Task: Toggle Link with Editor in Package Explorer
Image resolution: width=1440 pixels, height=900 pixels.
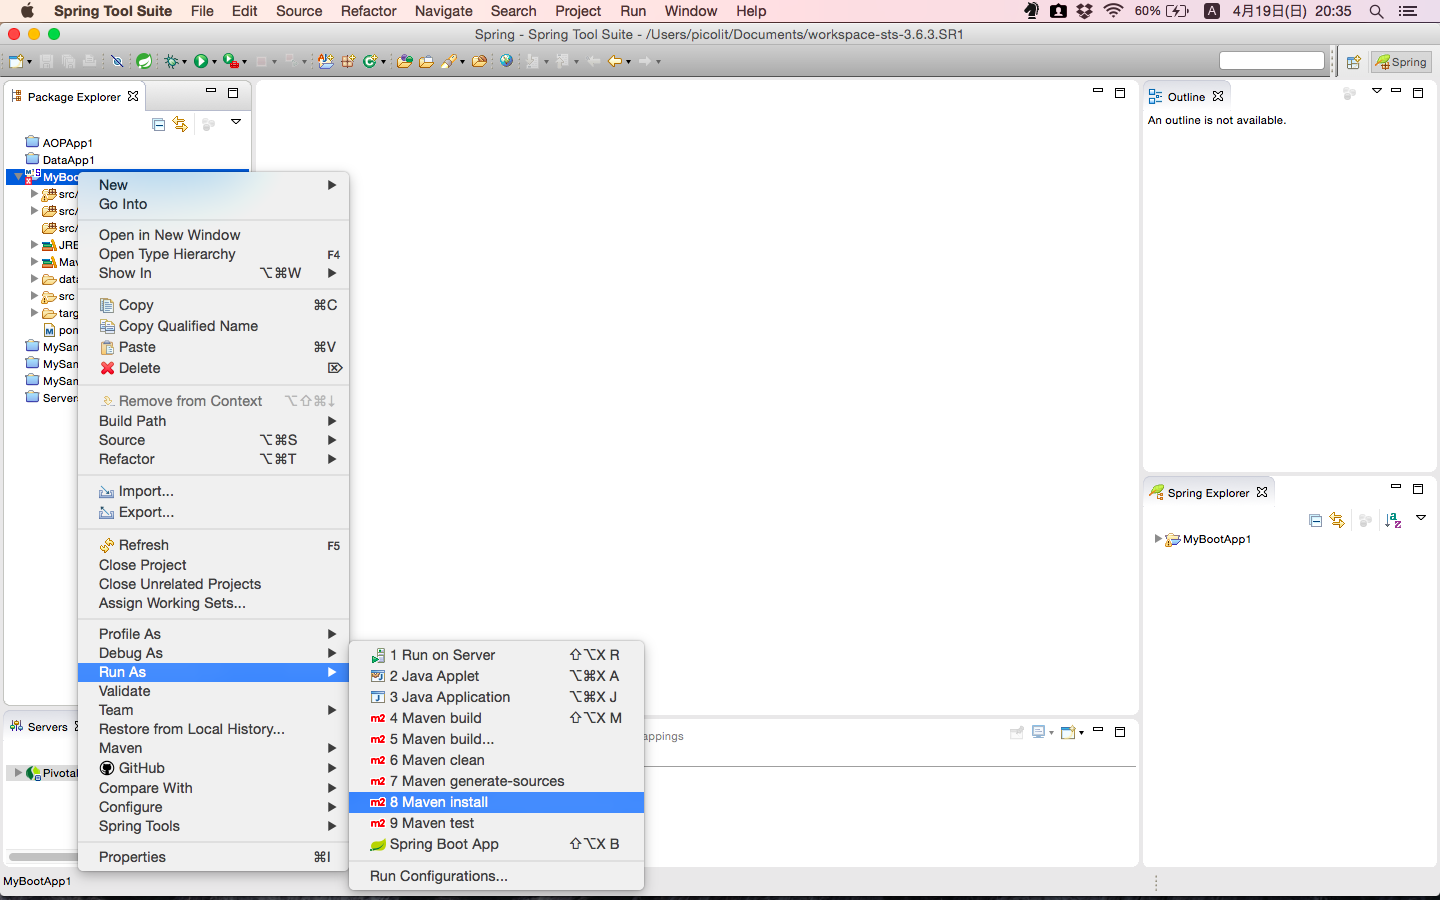Action: click(x=180, y=124)
